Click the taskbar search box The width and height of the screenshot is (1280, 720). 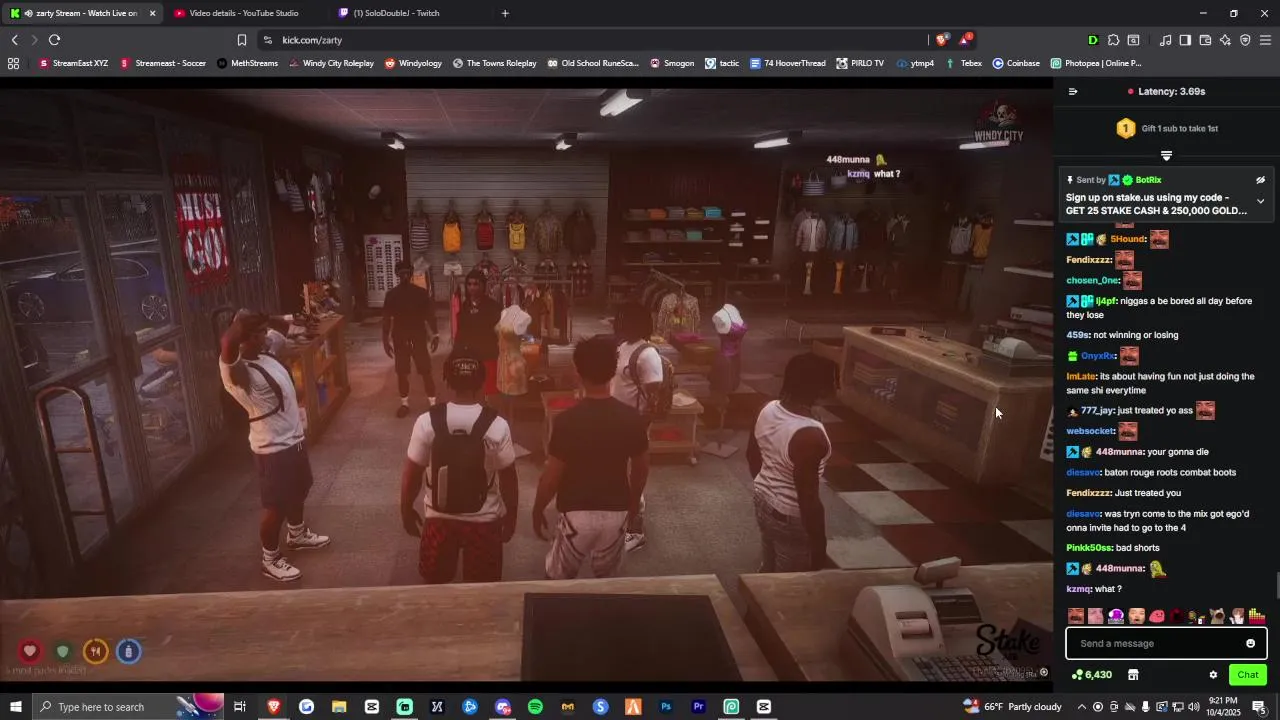point(128,707)
